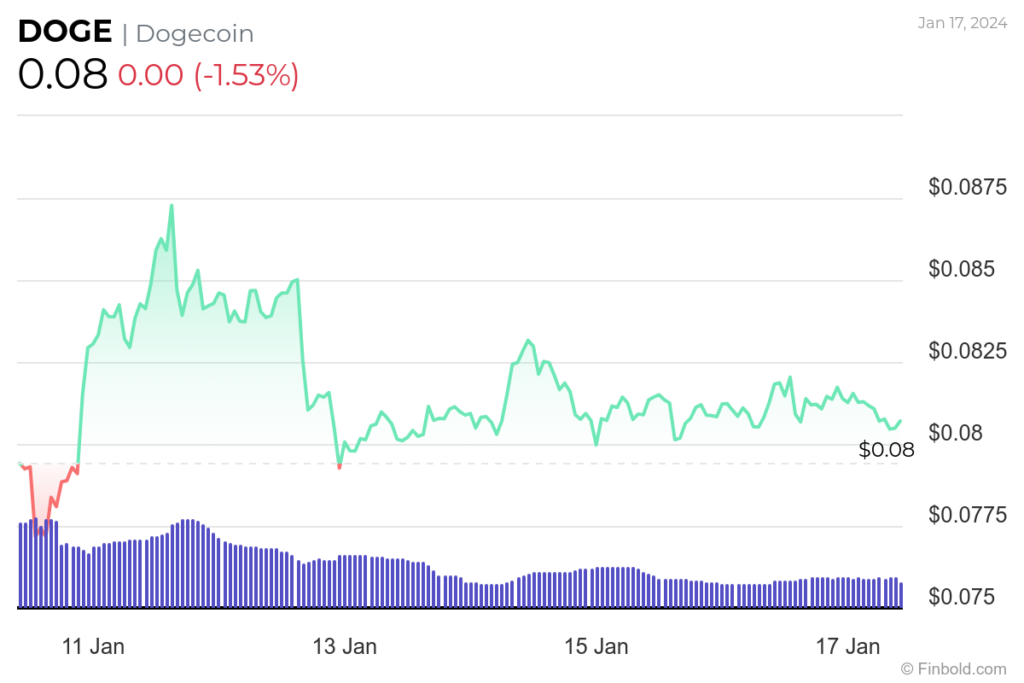Click the $0.08 reference line price tag
This screenshot has width=1024, height=683.
point(886,449)
